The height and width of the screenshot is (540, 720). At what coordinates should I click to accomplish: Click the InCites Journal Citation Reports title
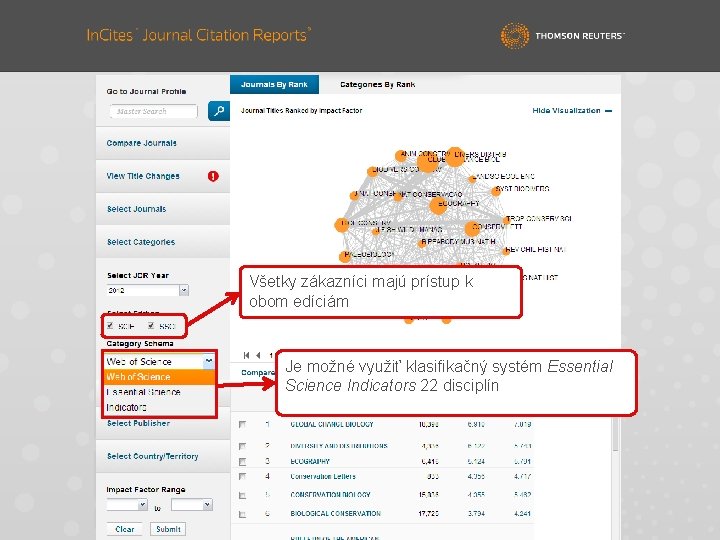199,35
